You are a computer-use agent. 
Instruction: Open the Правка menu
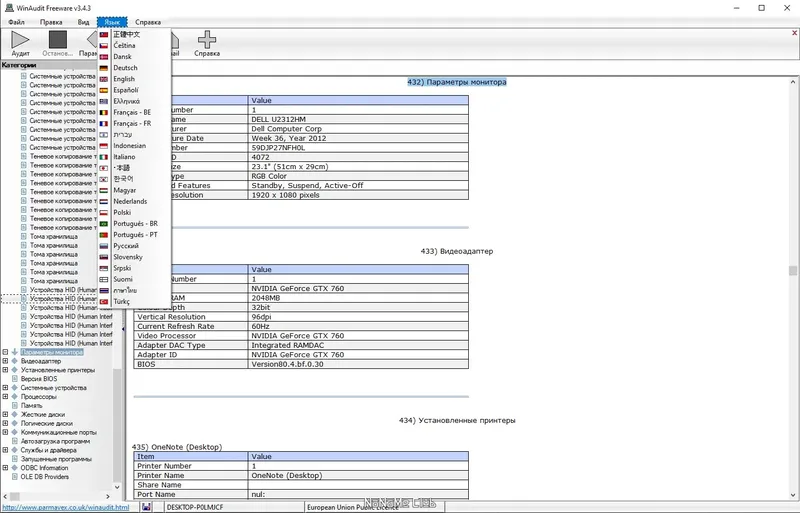[x=51, y=22]
